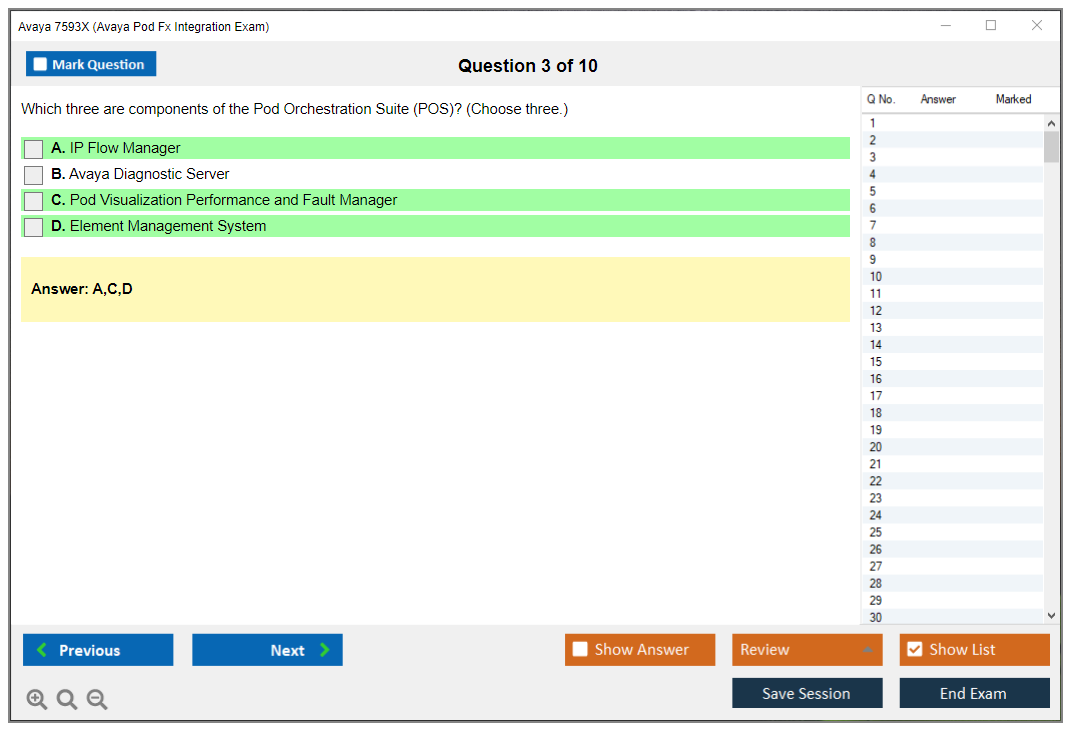Screen dimensions: 1075x735
Task: Go to the Previous question
Action: tap(98, 650)
